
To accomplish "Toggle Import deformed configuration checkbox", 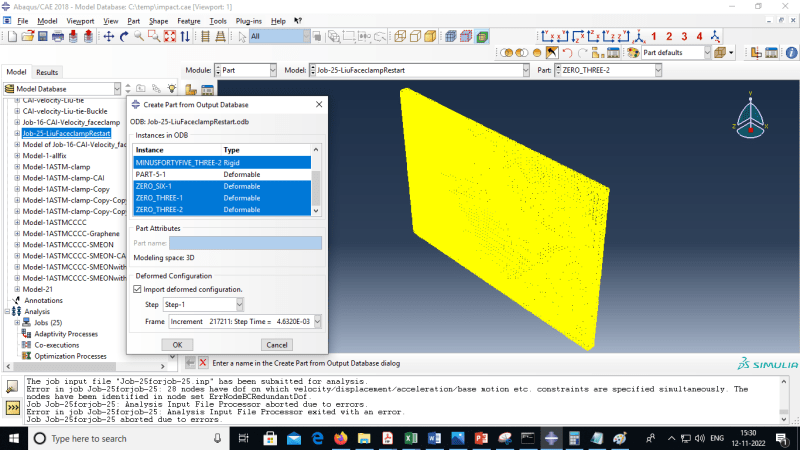I will coord(137,289).
